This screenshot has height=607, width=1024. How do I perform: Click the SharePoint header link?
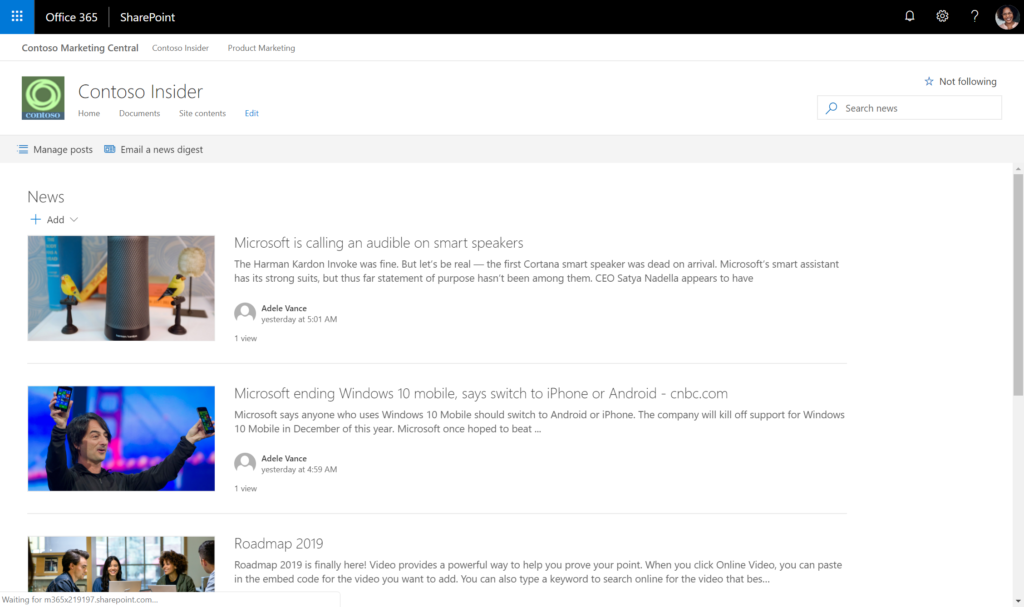pyautogui.click(x=147, y=17)
